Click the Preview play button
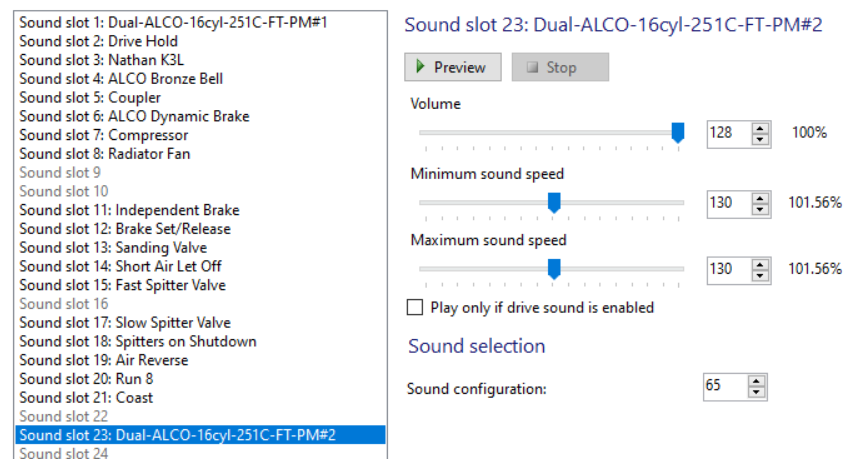The width and height of the screenshot is (855, 459). tap(451, 68)
